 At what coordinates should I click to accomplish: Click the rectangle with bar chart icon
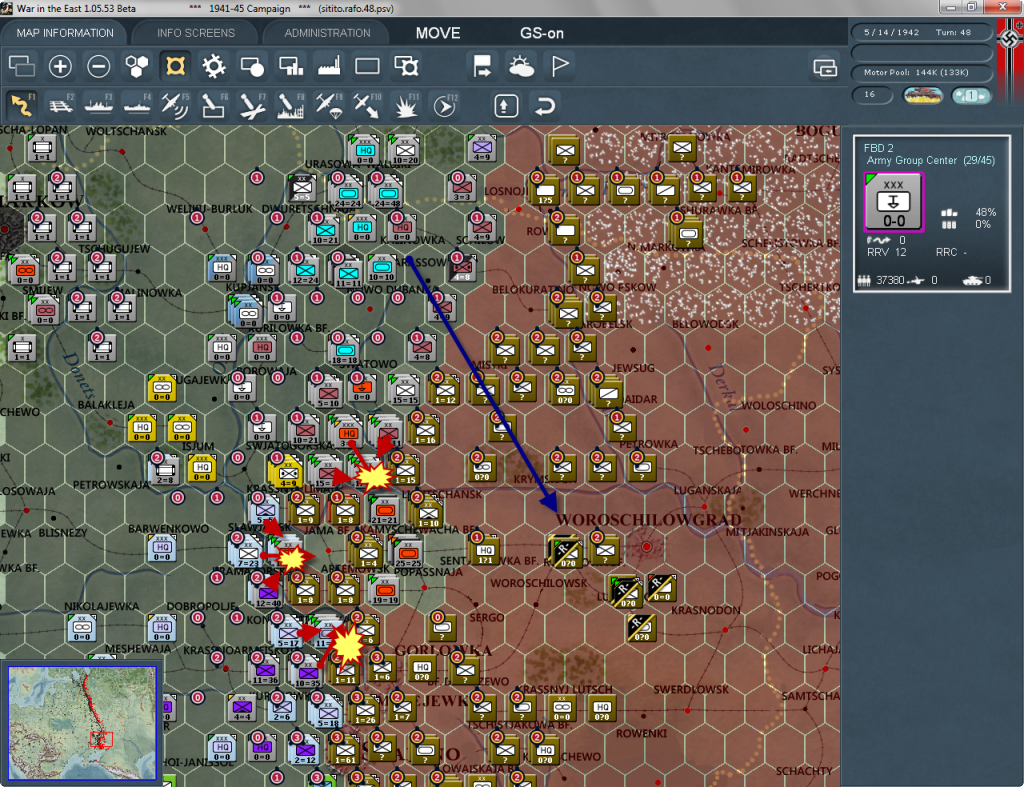pos(291,66)
